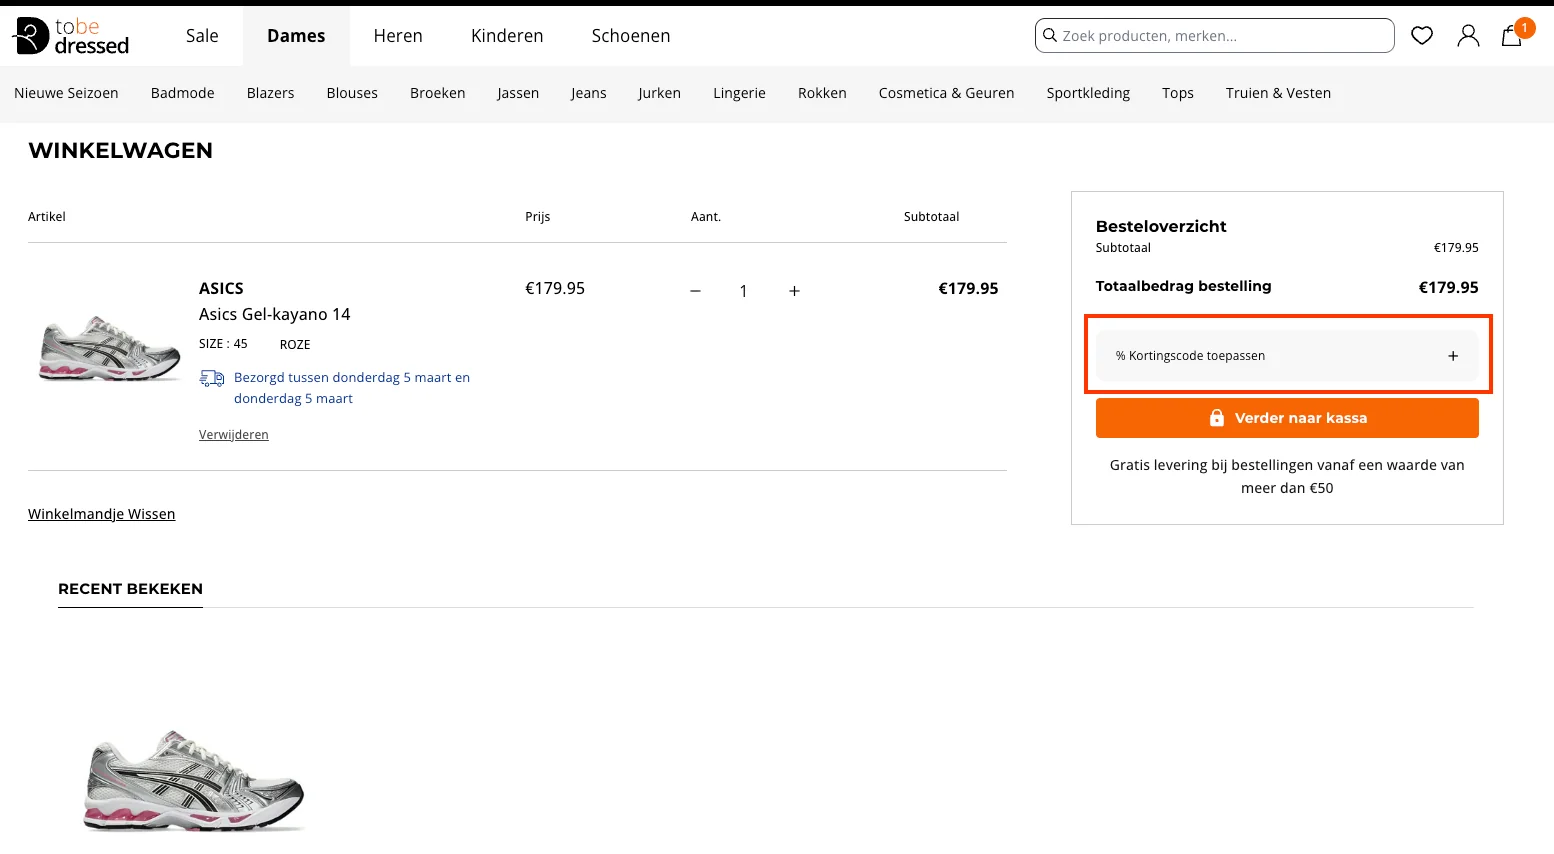This screenshot has width=1554, height=854.
Task: Open the shopping bag icon
Action: 1512,36
